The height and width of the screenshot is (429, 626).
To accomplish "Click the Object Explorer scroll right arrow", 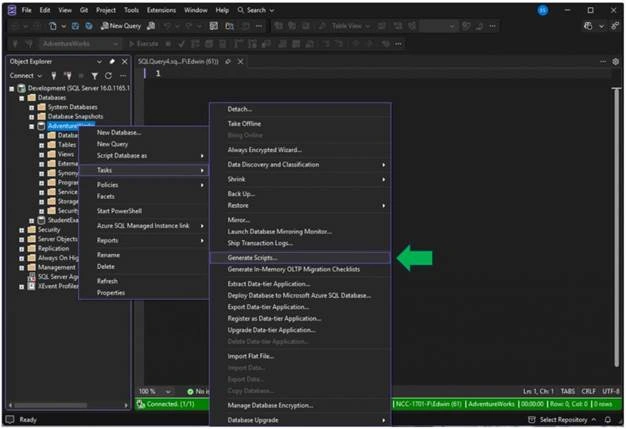I will click(x=126, y=405).
